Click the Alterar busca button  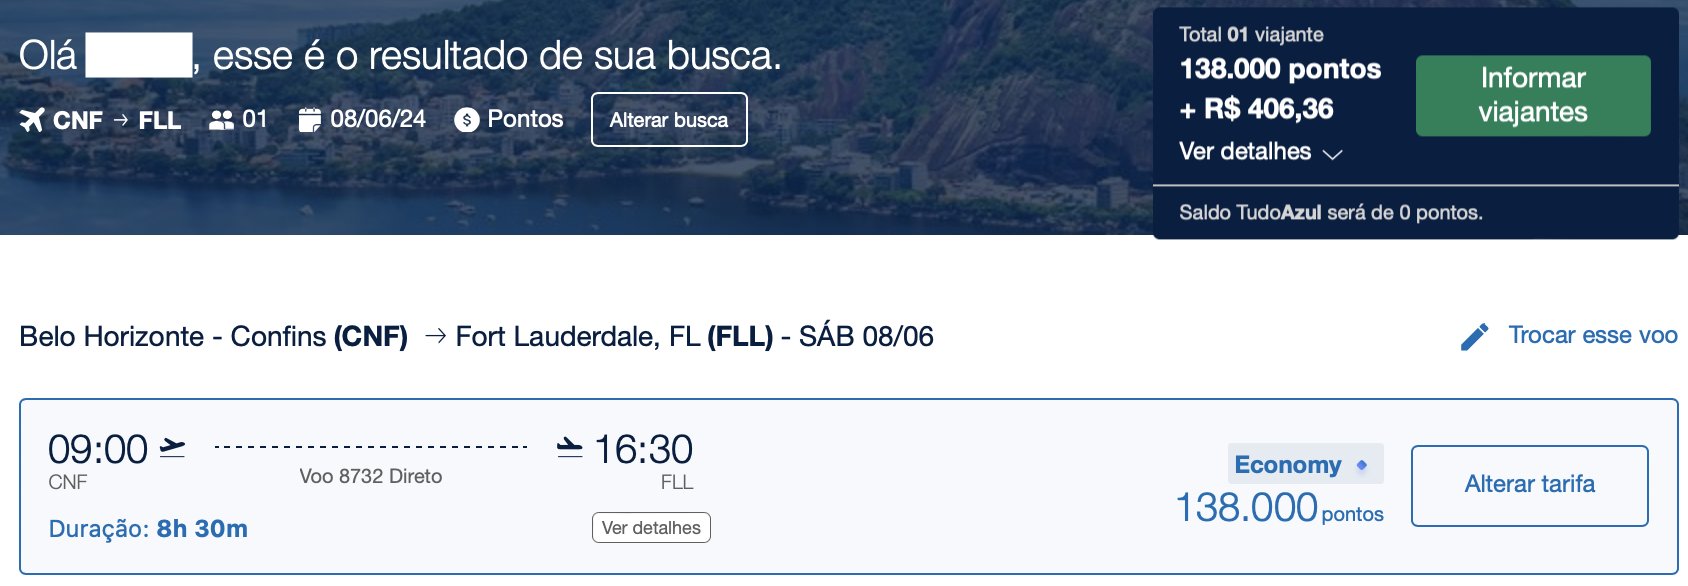point(669,120)
